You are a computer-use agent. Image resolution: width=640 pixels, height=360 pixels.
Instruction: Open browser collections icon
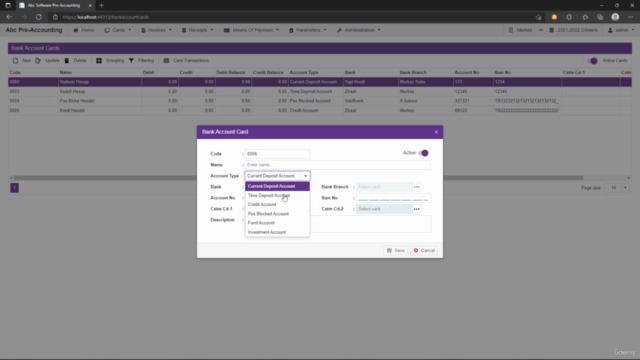600,17
